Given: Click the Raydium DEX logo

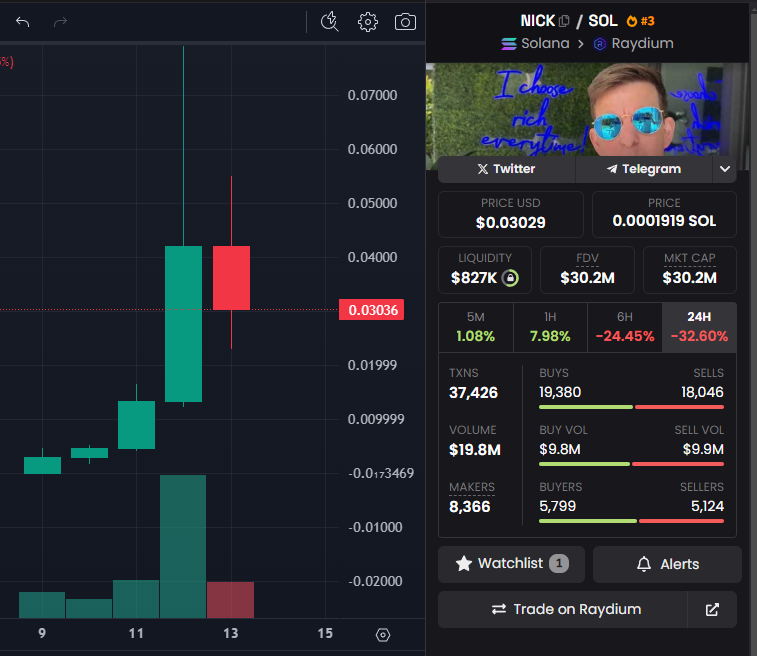Looking at the screenshot, I should tap(599, 44).
